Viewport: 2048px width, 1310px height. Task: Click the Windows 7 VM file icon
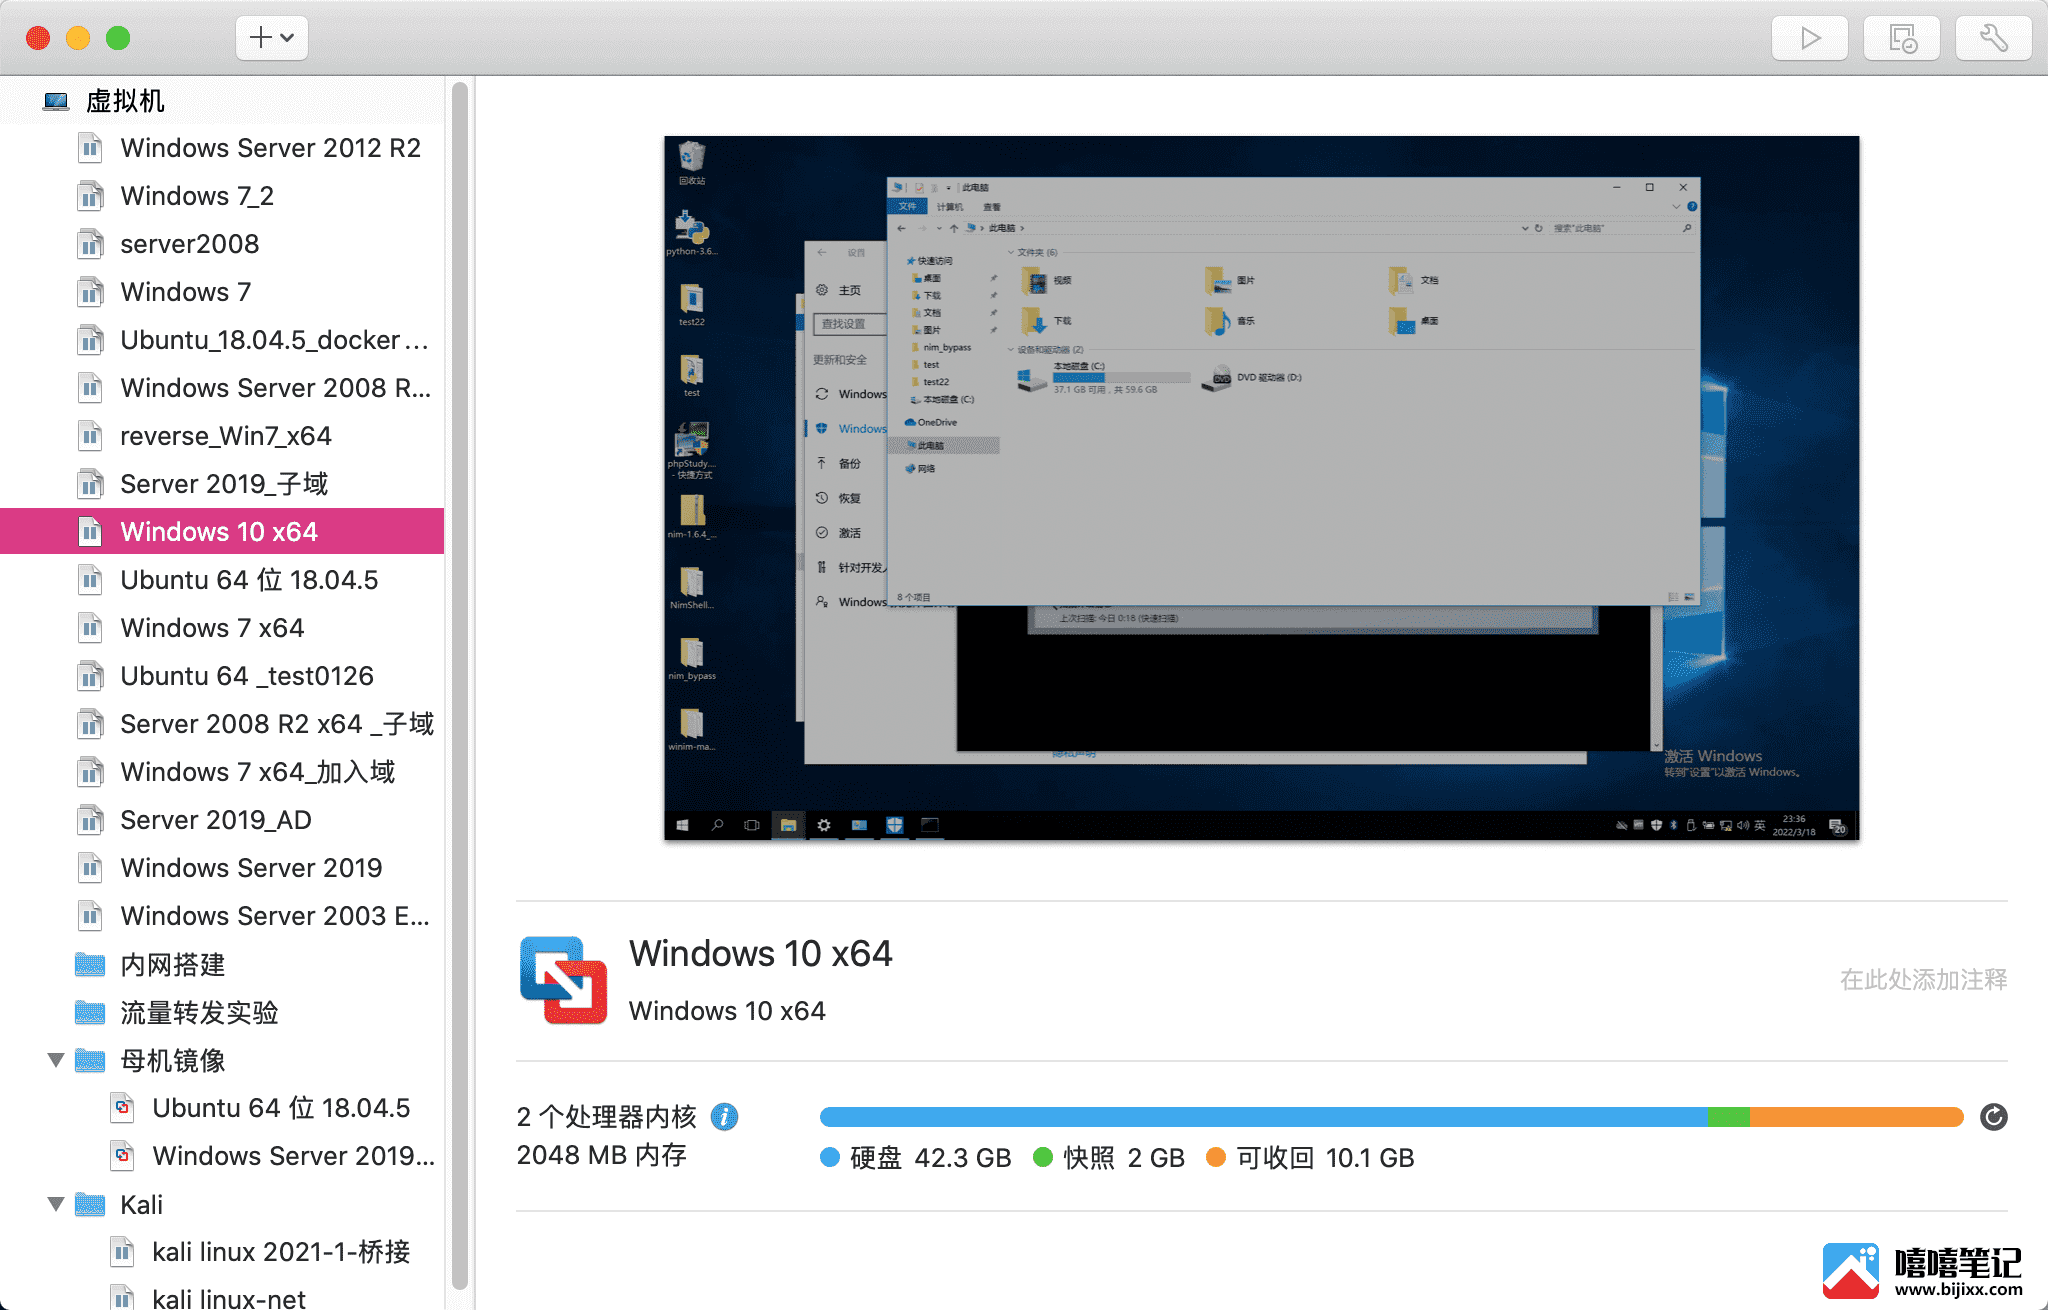(x=90, y=292)
